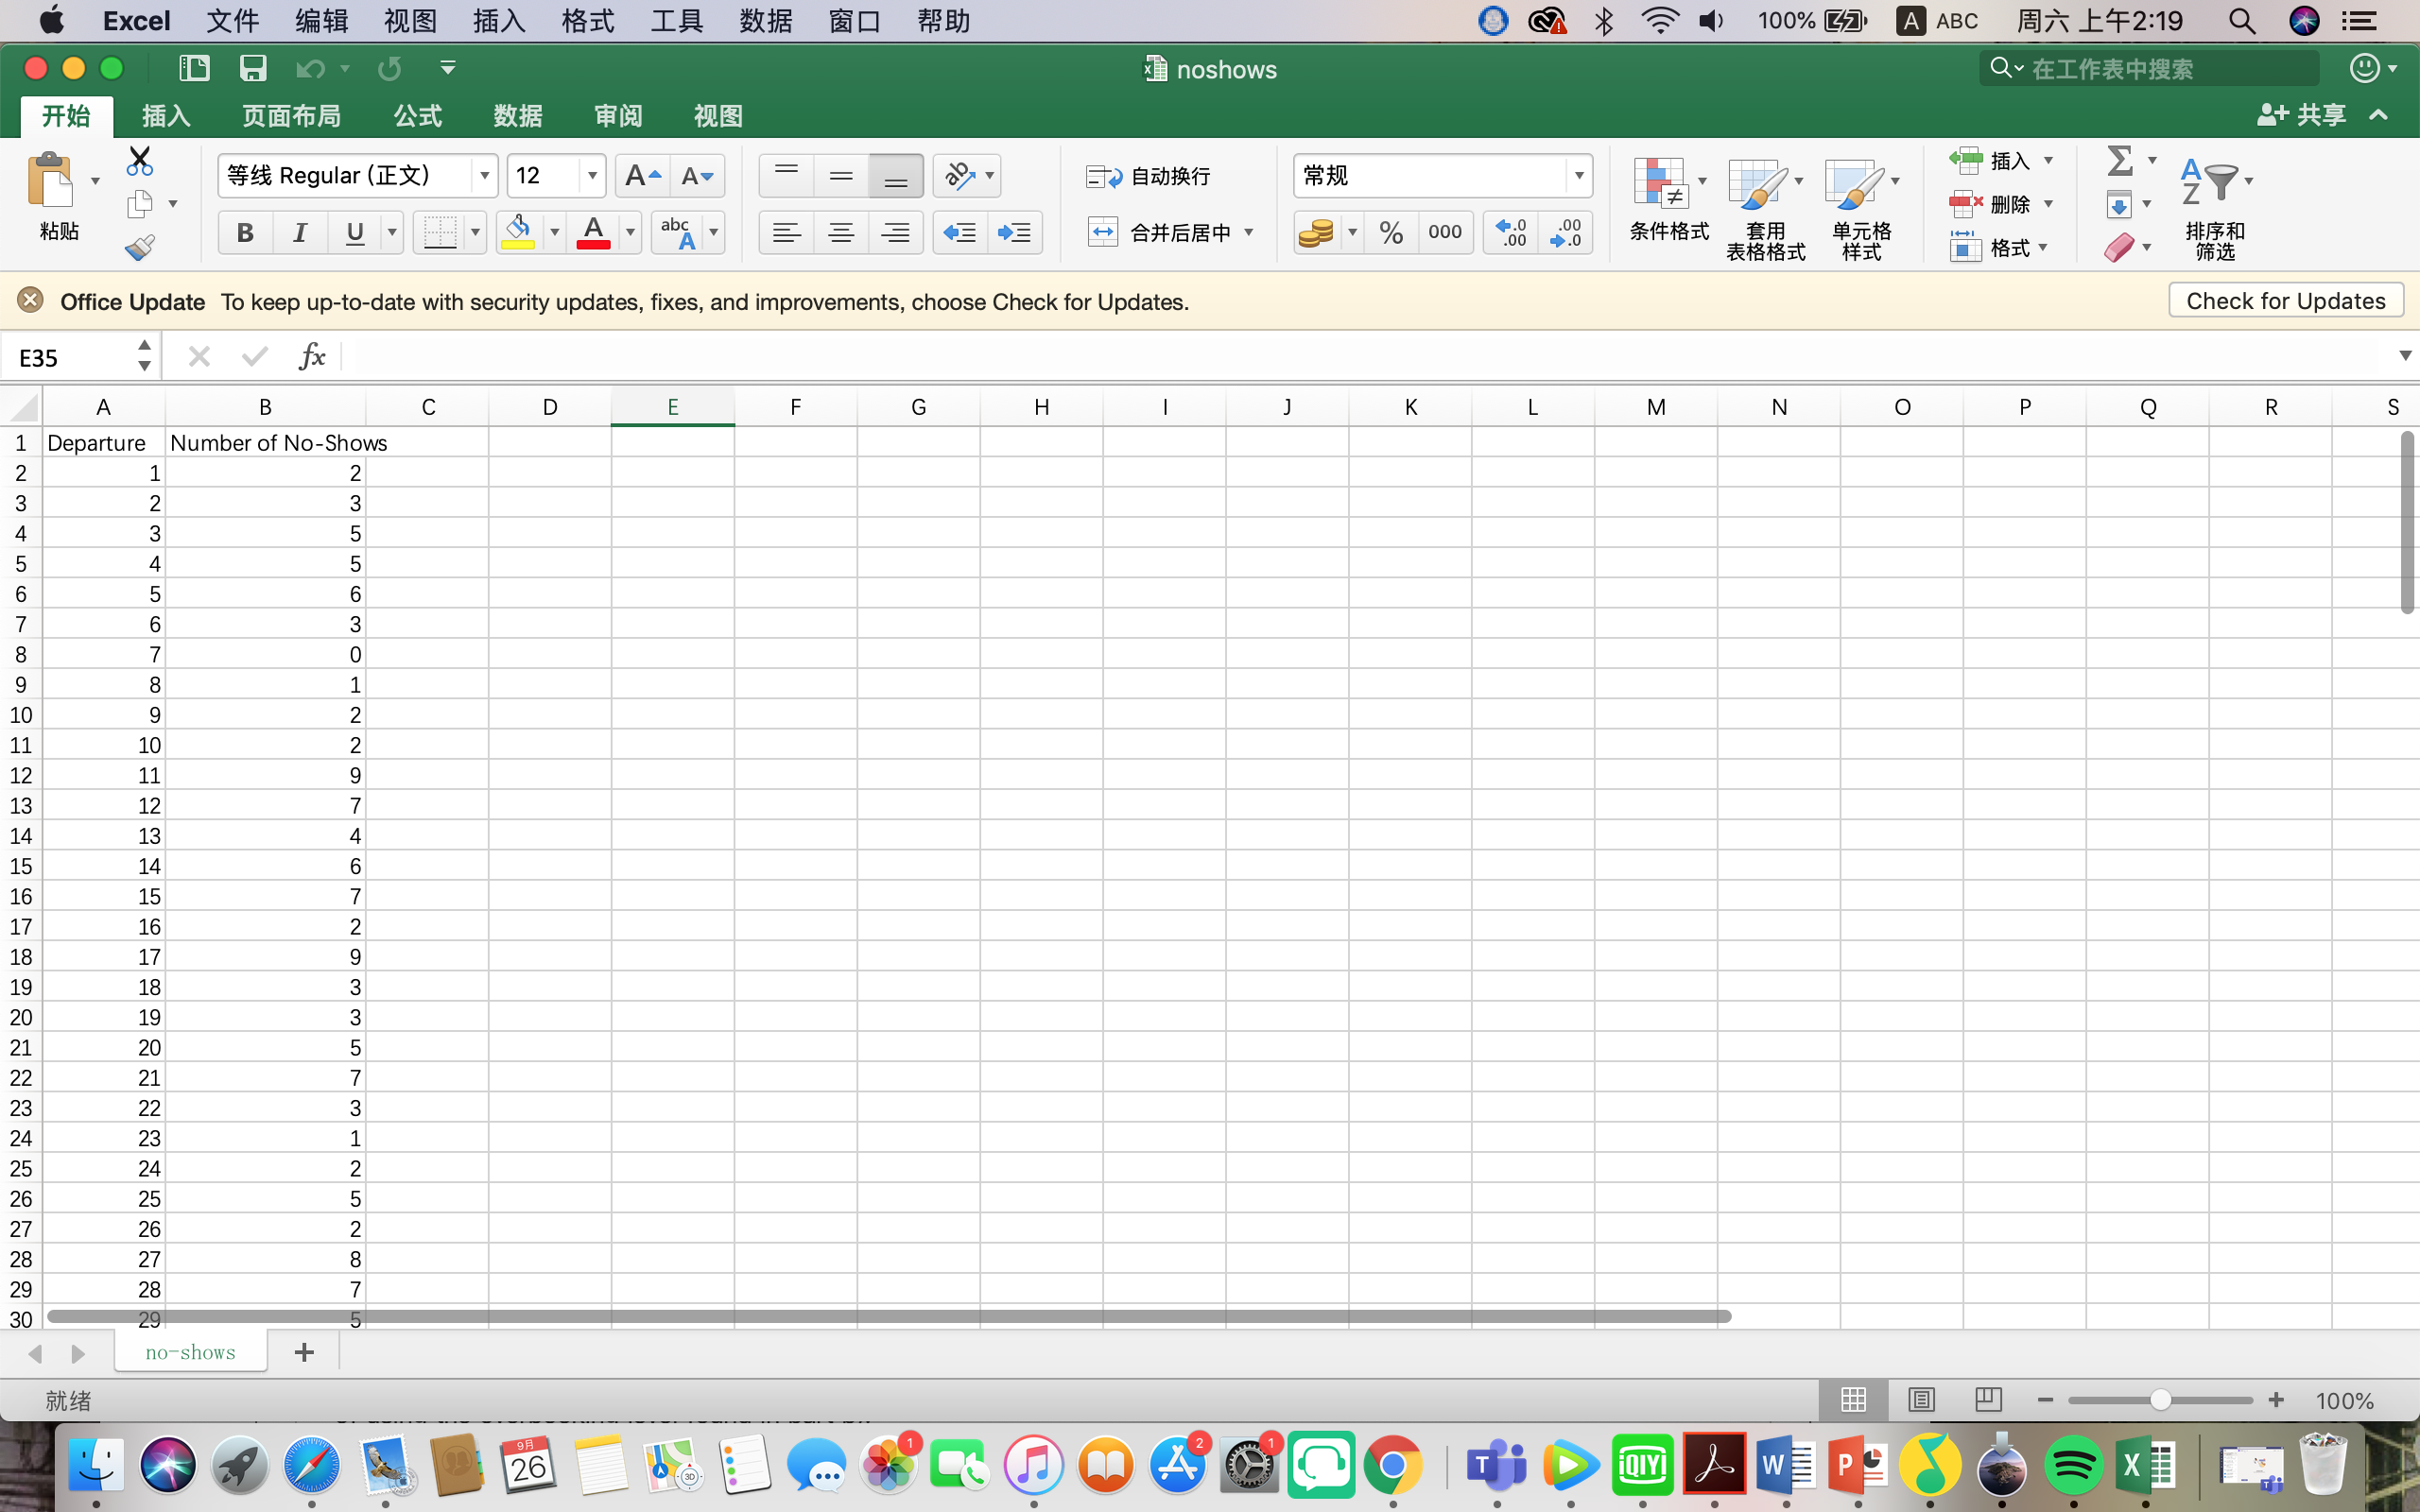
Task: Click the Increase Indent icon
Action: coord(1014,232)
